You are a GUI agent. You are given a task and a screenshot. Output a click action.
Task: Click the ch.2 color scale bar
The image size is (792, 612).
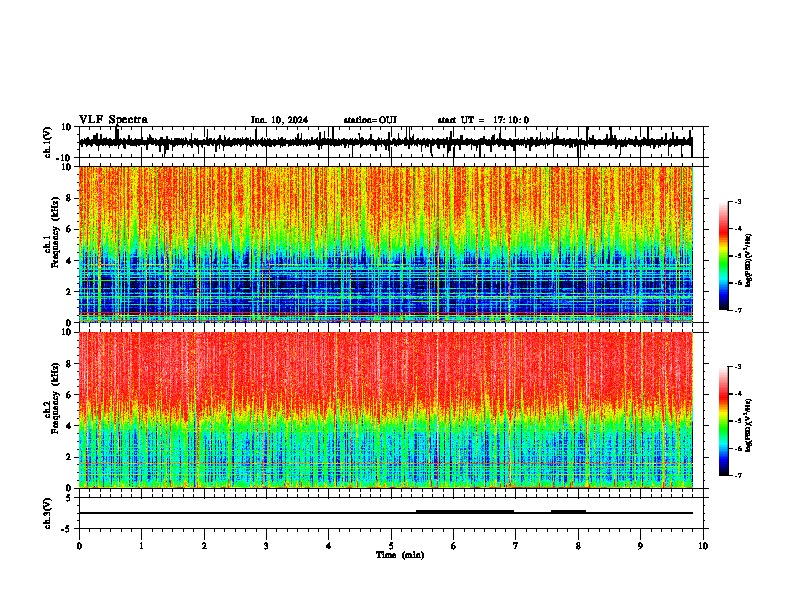click(x=723, y=421)
